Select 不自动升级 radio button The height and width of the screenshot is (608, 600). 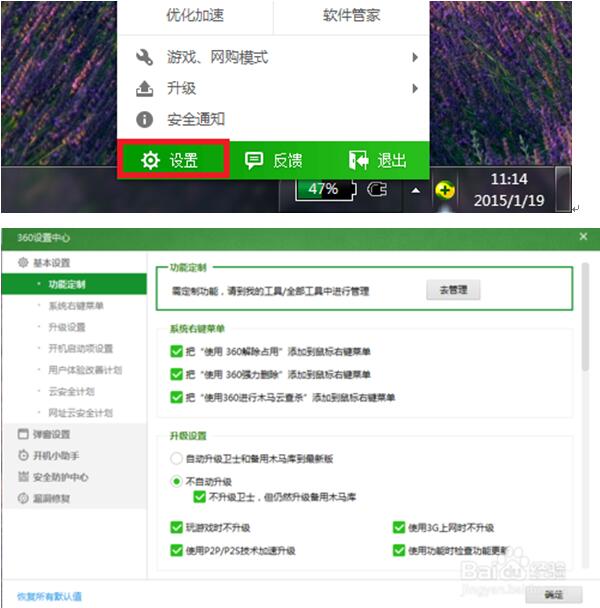point(176,482)
